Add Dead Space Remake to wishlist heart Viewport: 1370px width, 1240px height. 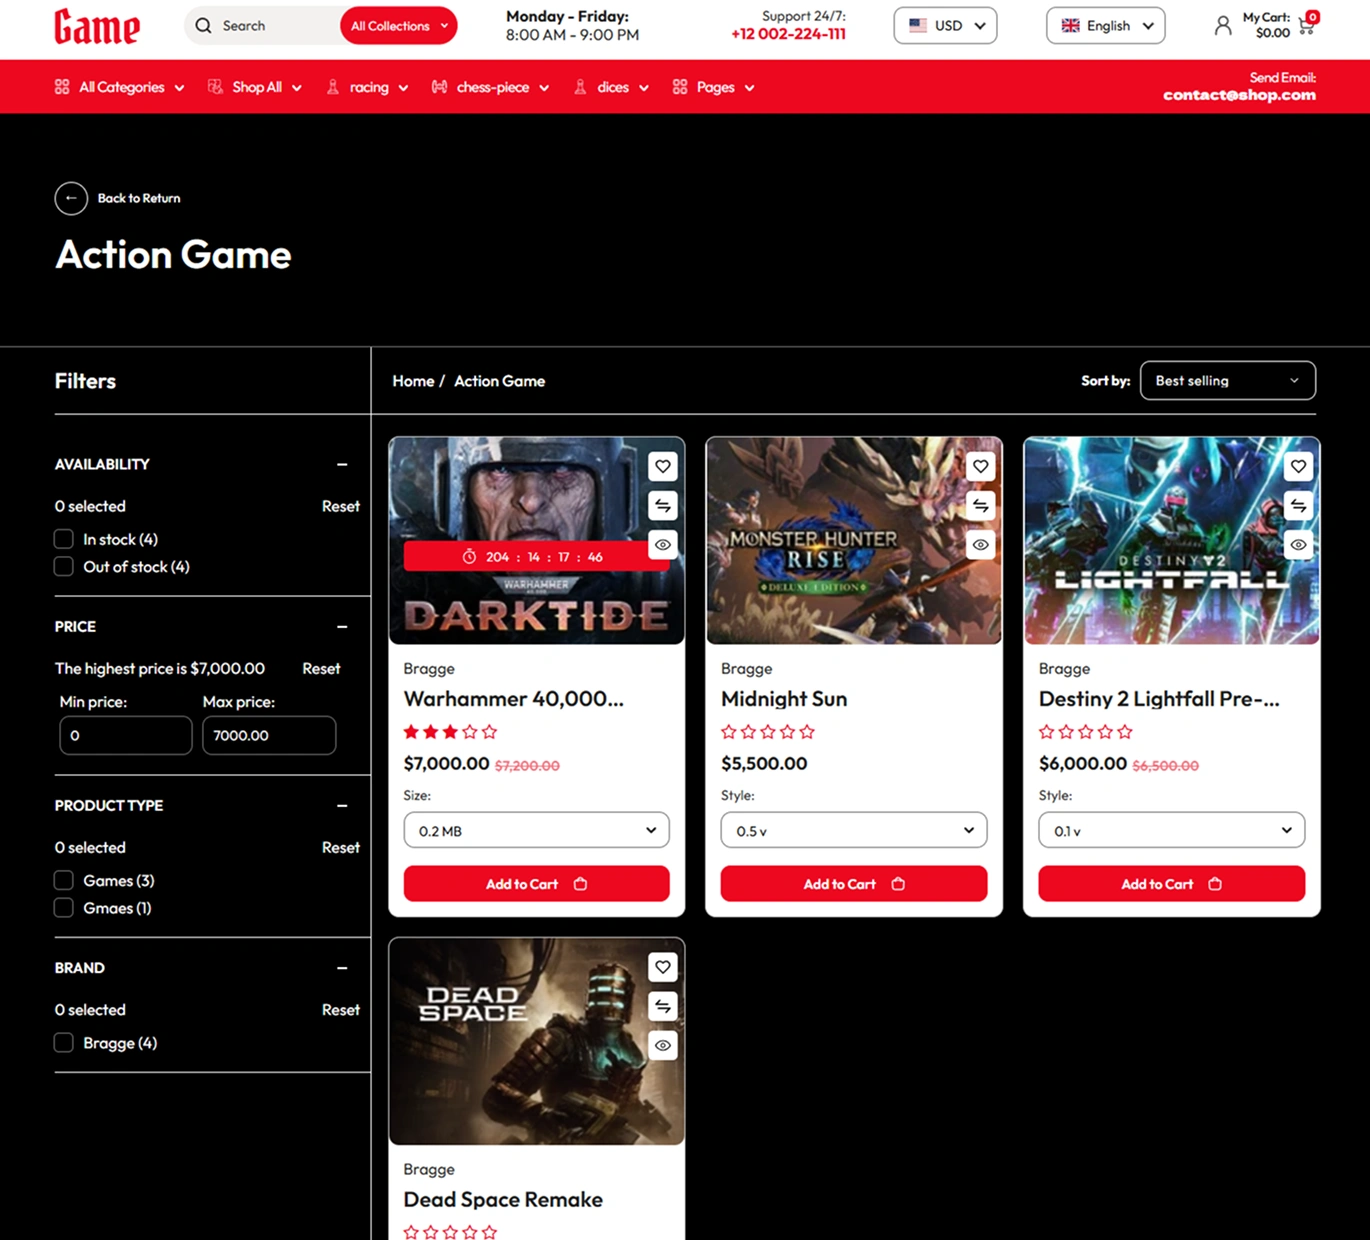663,967
